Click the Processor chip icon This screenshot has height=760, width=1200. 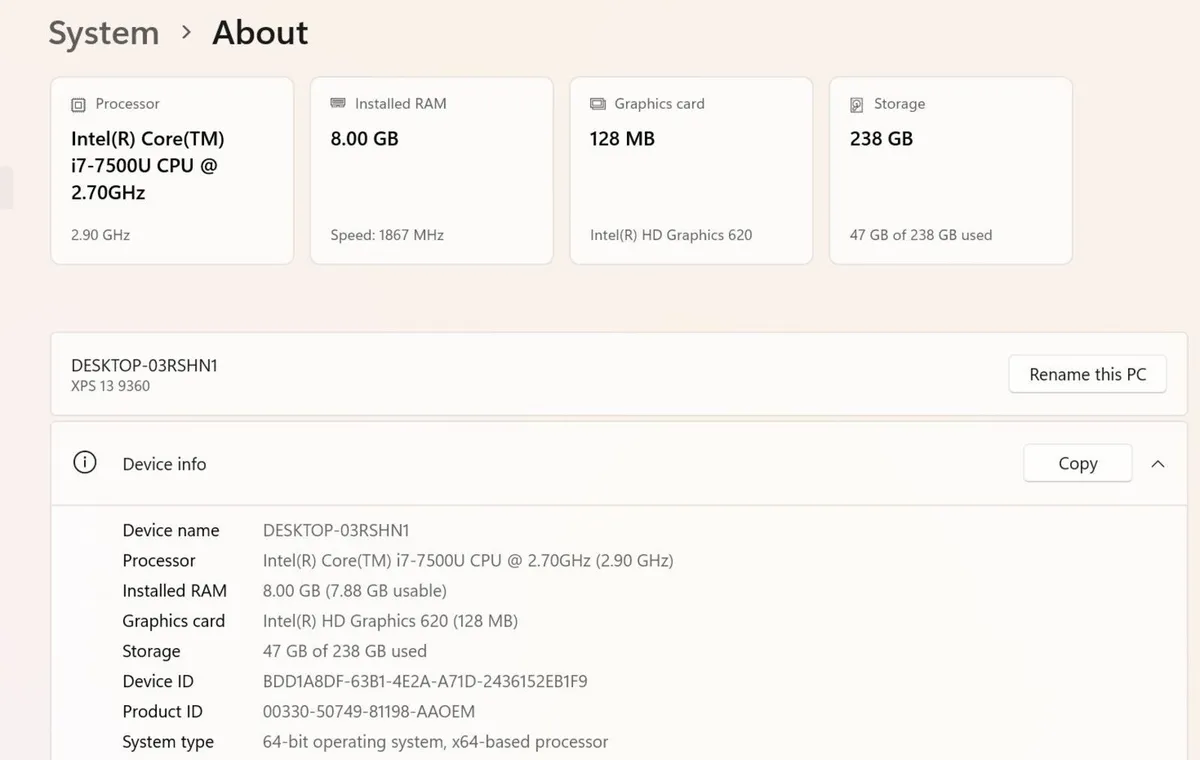point(78,104)
